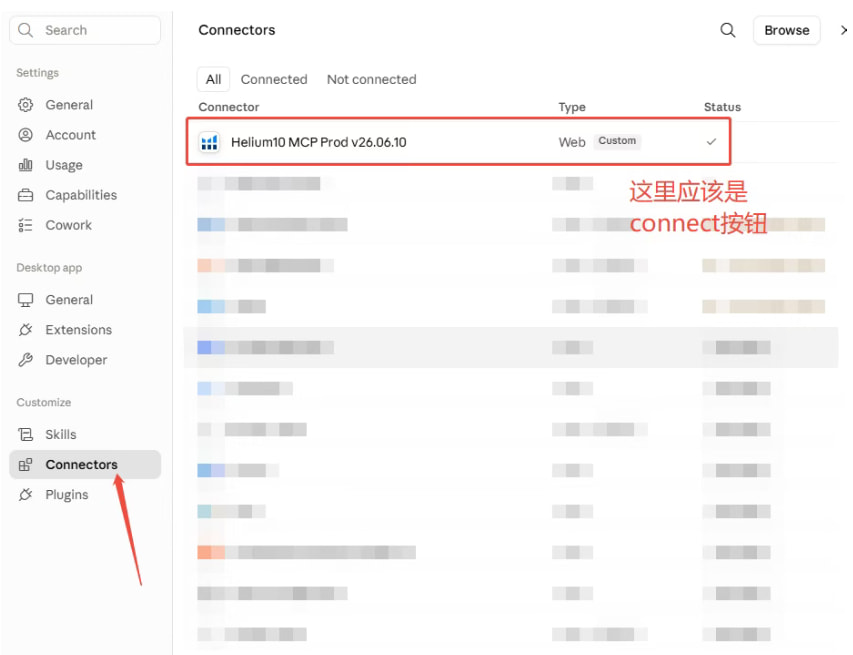The image size is (853, 655).
Task: Click the Developer wrench icon
Action: [26, 360]
